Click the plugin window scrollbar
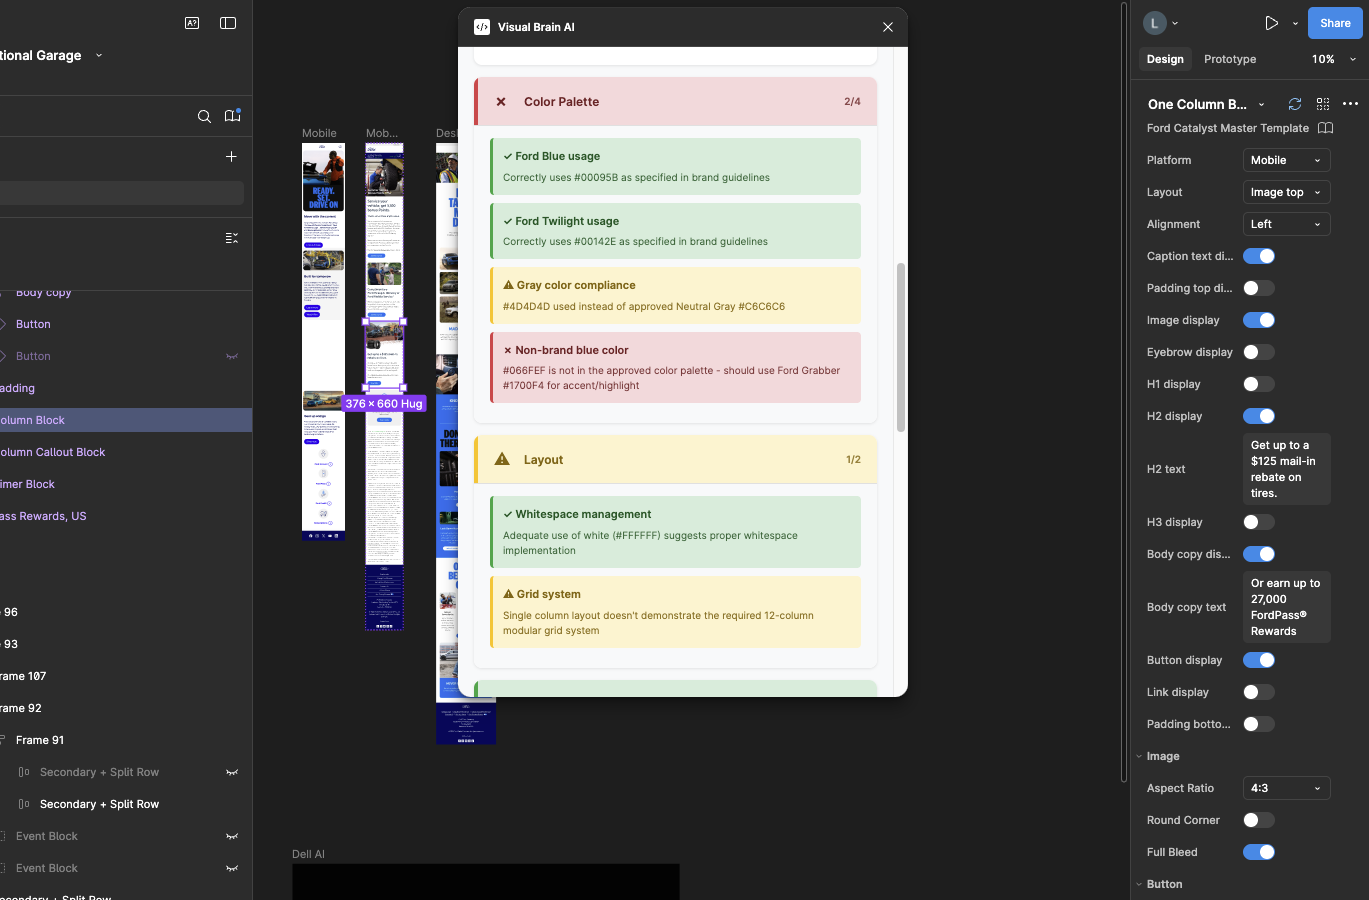The height and width of the screenshot is (900, 1369). pyautogui.click(x=901, y=347)
